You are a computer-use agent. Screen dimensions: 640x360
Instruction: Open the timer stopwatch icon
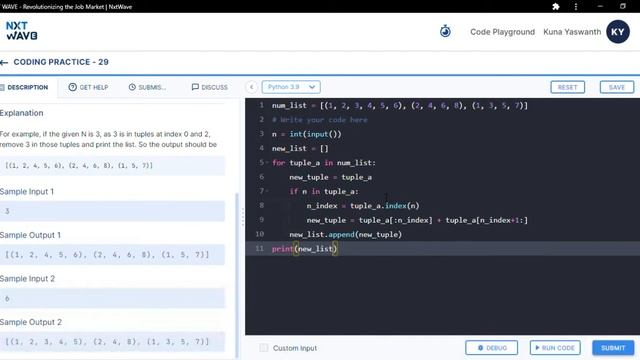tap(445, 31)
